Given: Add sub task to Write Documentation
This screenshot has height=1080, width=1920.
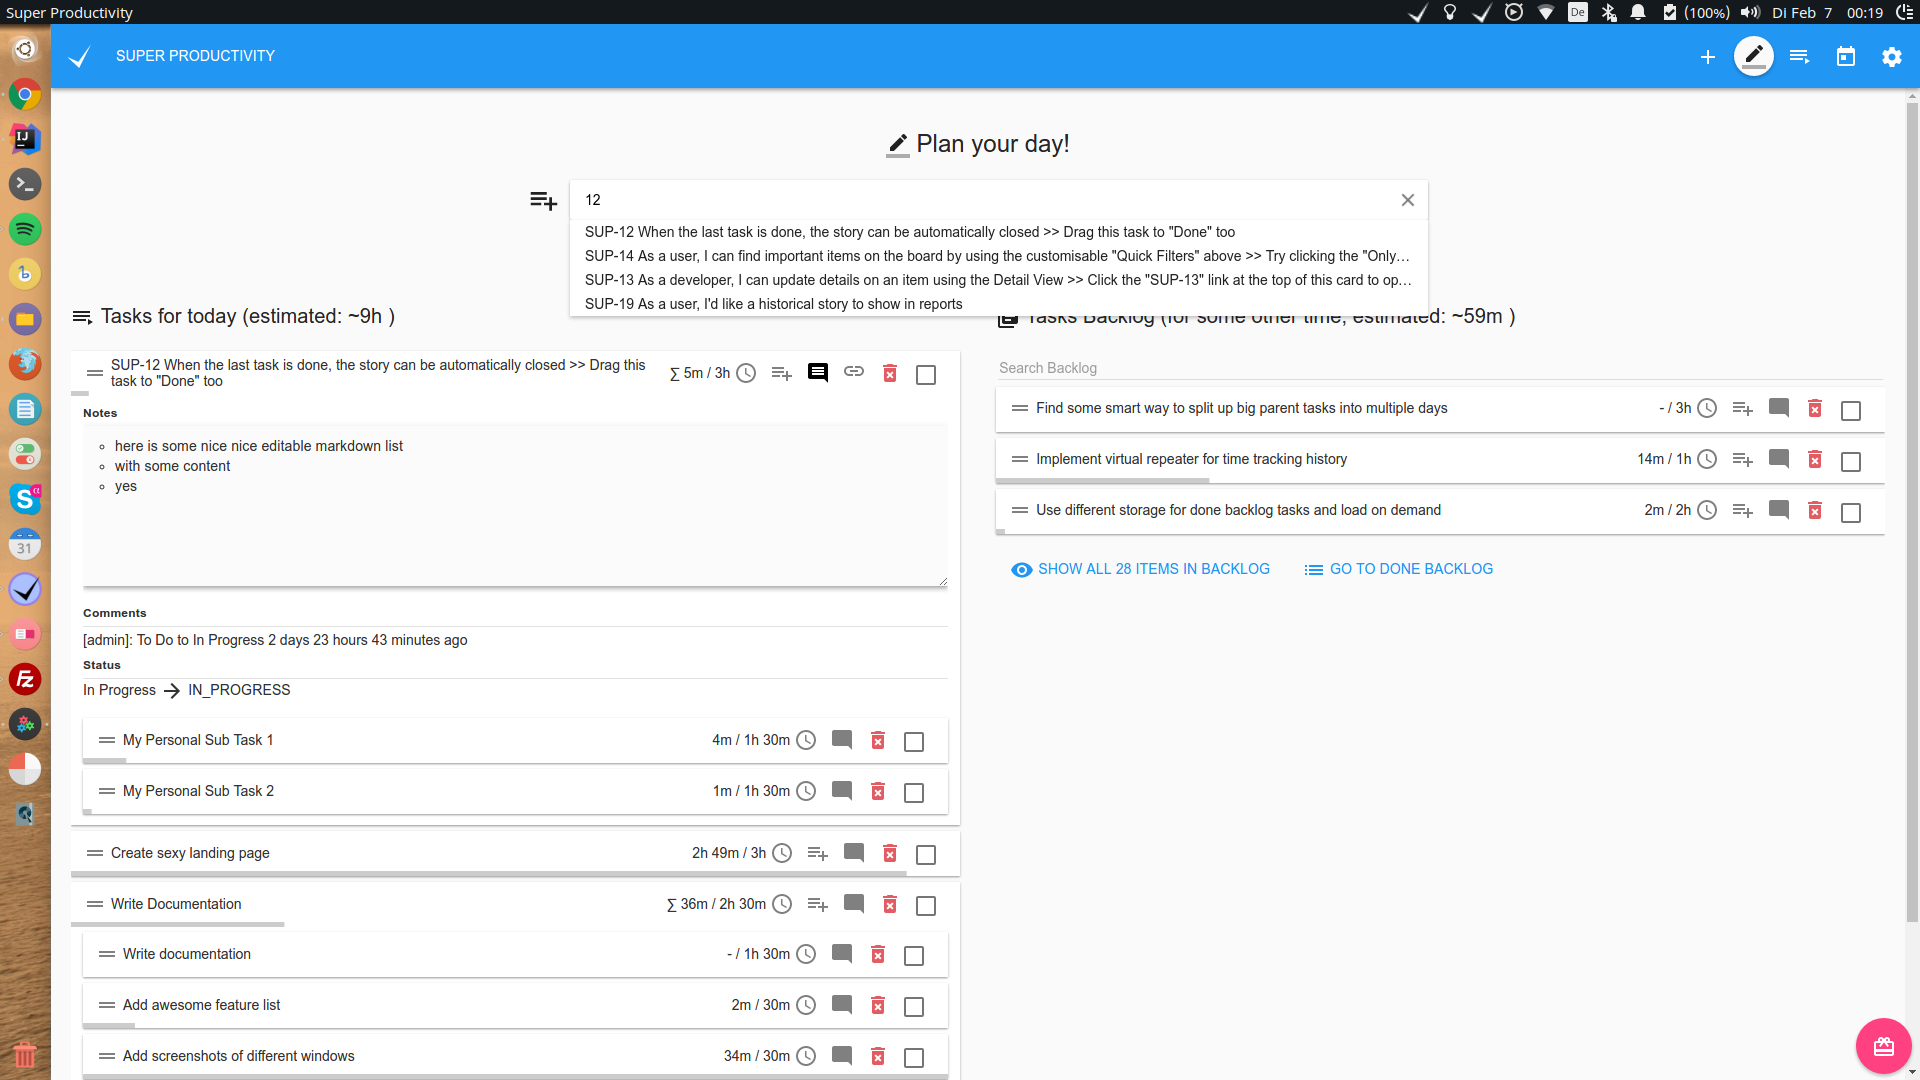Looking at the screenshot, I should 817,904.
